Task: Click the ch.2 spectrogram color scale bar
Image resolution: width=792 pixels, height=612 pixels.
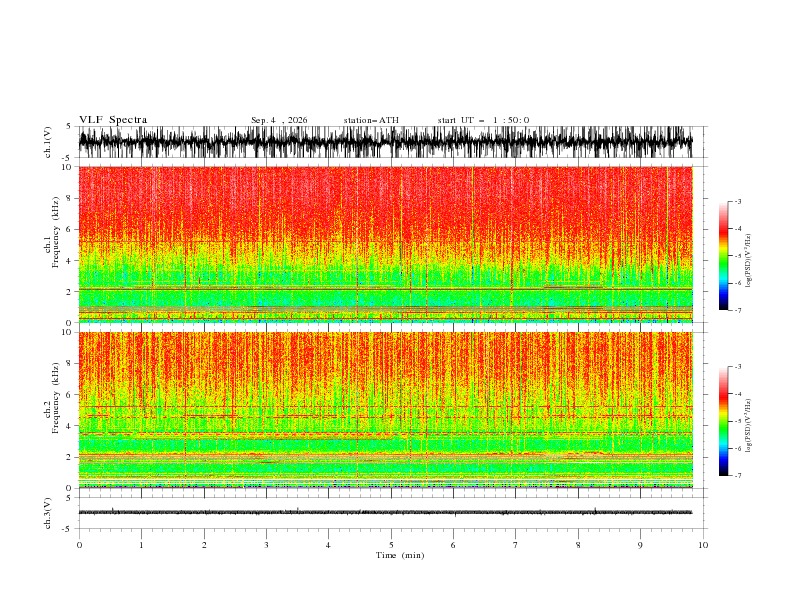Action: [723, 421]
